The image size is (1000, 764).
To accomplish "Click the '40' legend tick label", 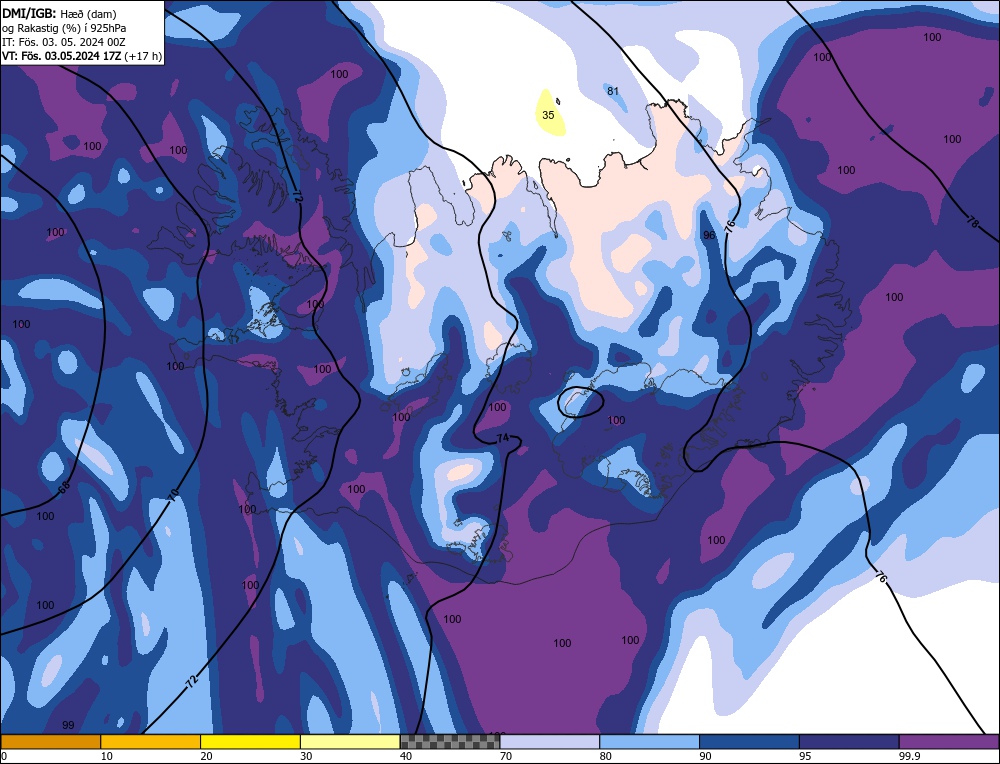I will [406, 756].
